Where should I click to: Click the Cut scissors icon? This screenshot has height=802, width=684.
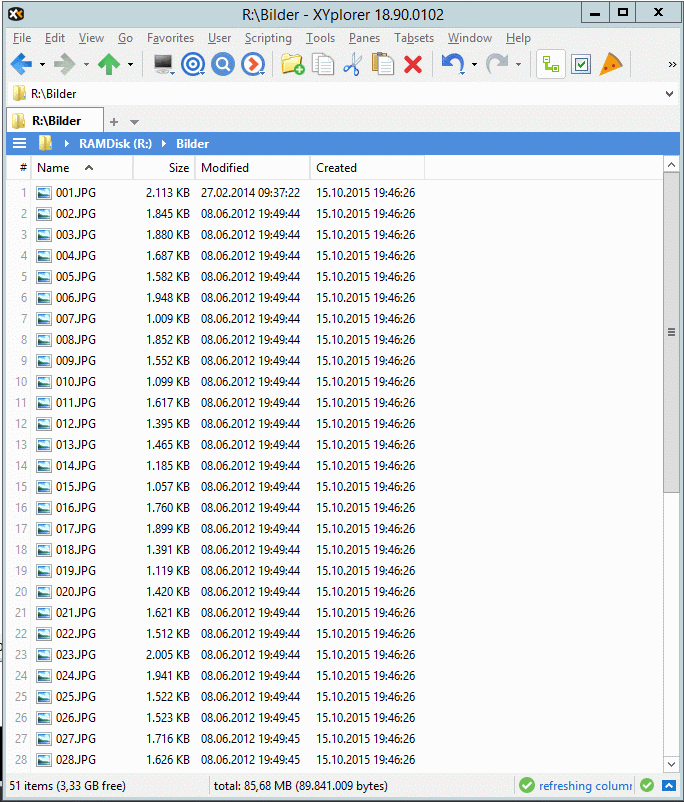point(352,65)
